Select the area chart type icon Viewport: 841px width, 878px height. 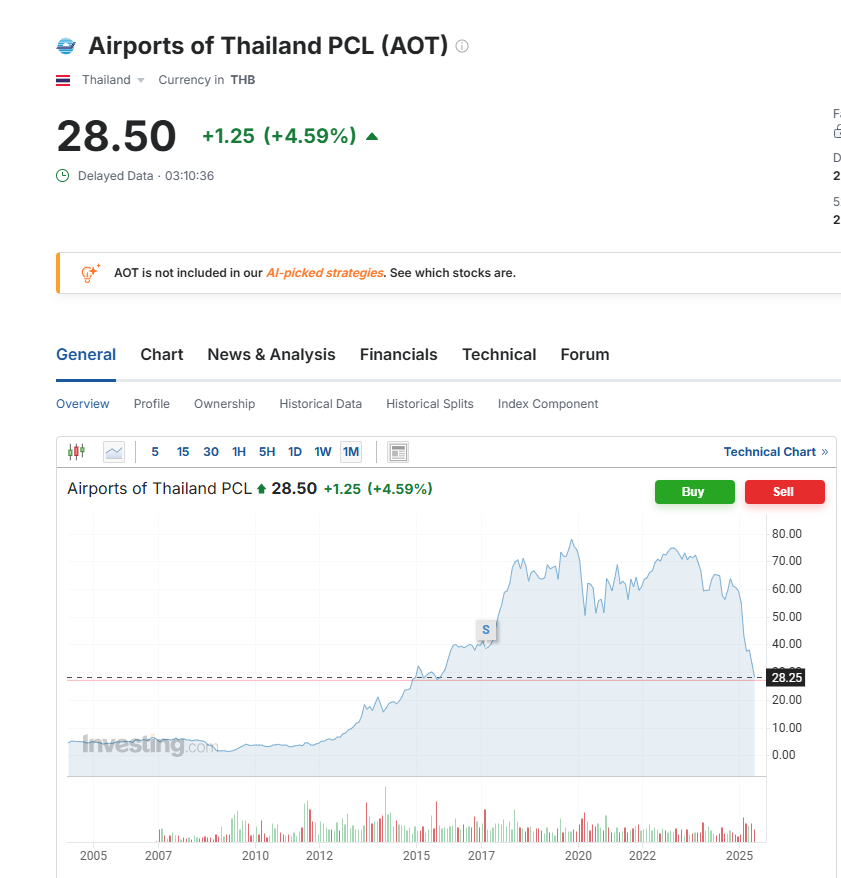tap(114, 452)
